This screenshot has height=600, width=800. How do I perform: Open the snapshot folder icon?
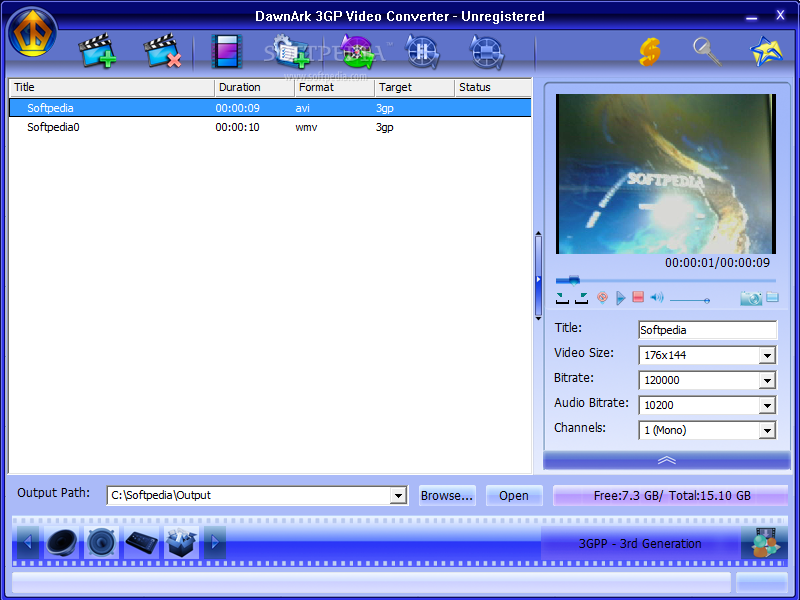point(772,297)
